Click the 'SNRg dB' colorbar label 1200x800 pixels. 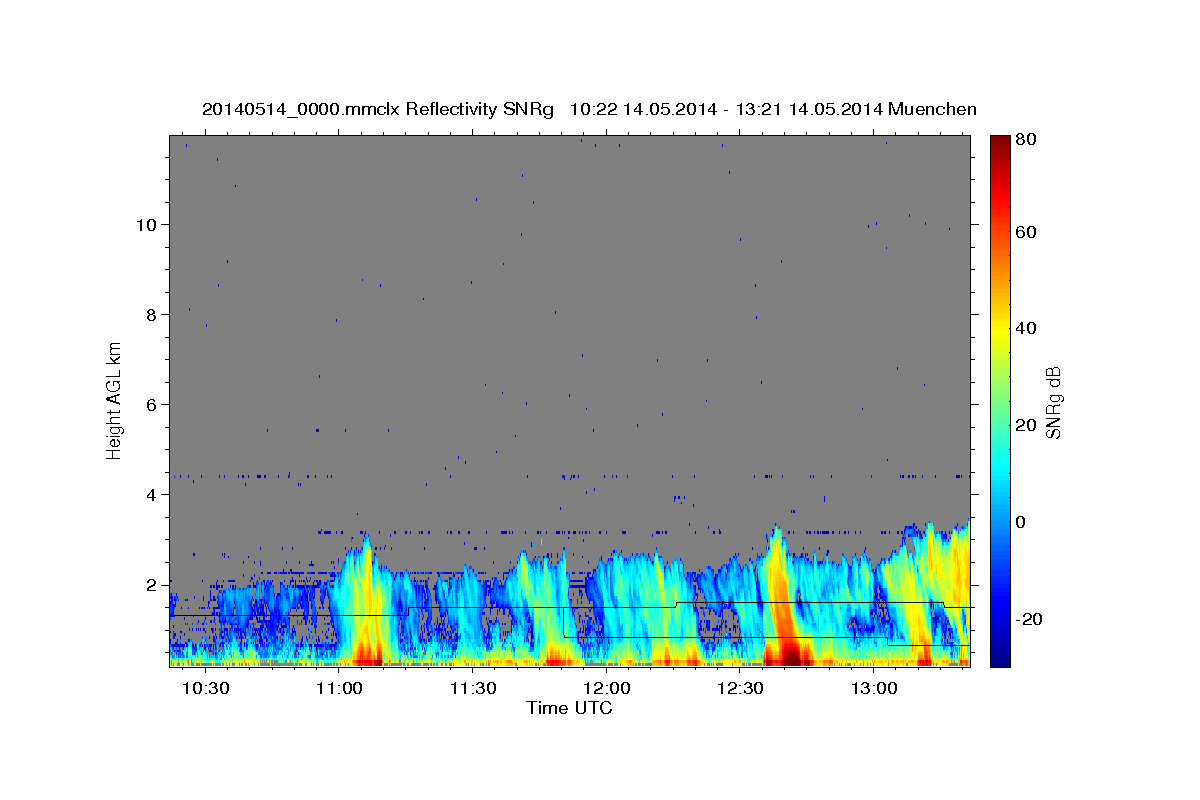1053,402
